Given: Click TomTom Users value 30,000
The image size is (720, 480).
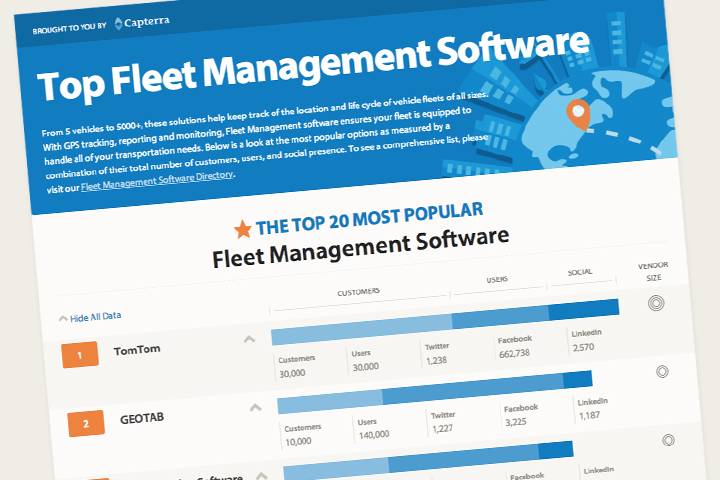Looking at the screenshot, I should (366, 367).
